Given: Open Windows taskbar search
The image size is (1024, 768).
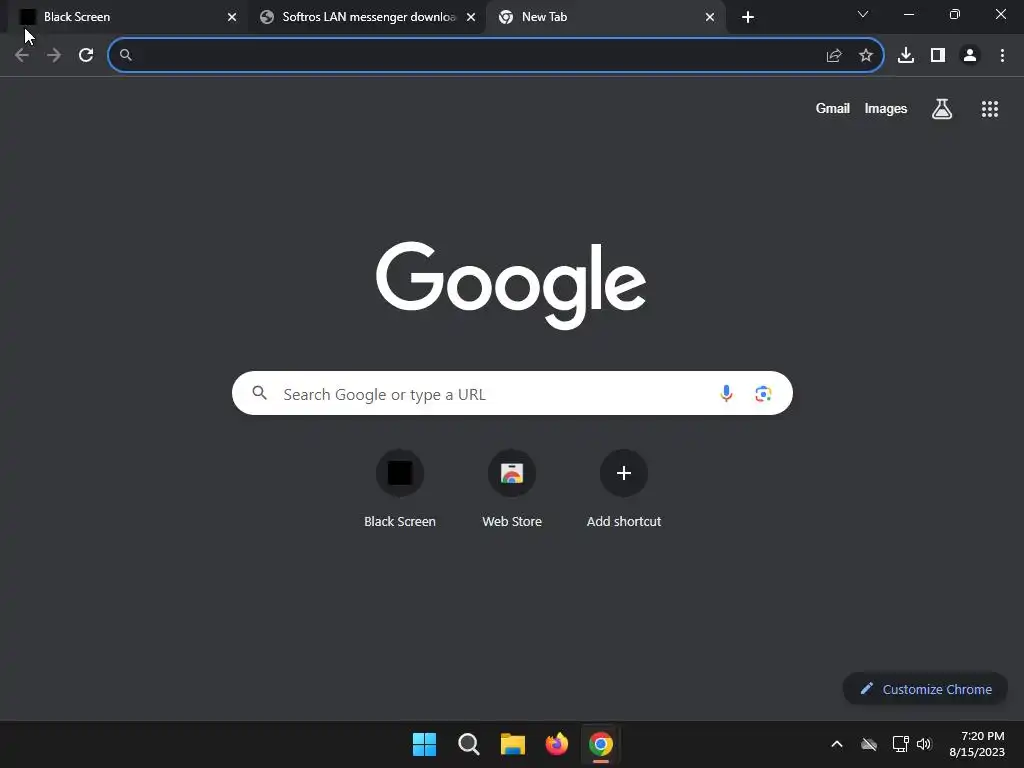Looking at the screenshot, I should tap(469, 744).
